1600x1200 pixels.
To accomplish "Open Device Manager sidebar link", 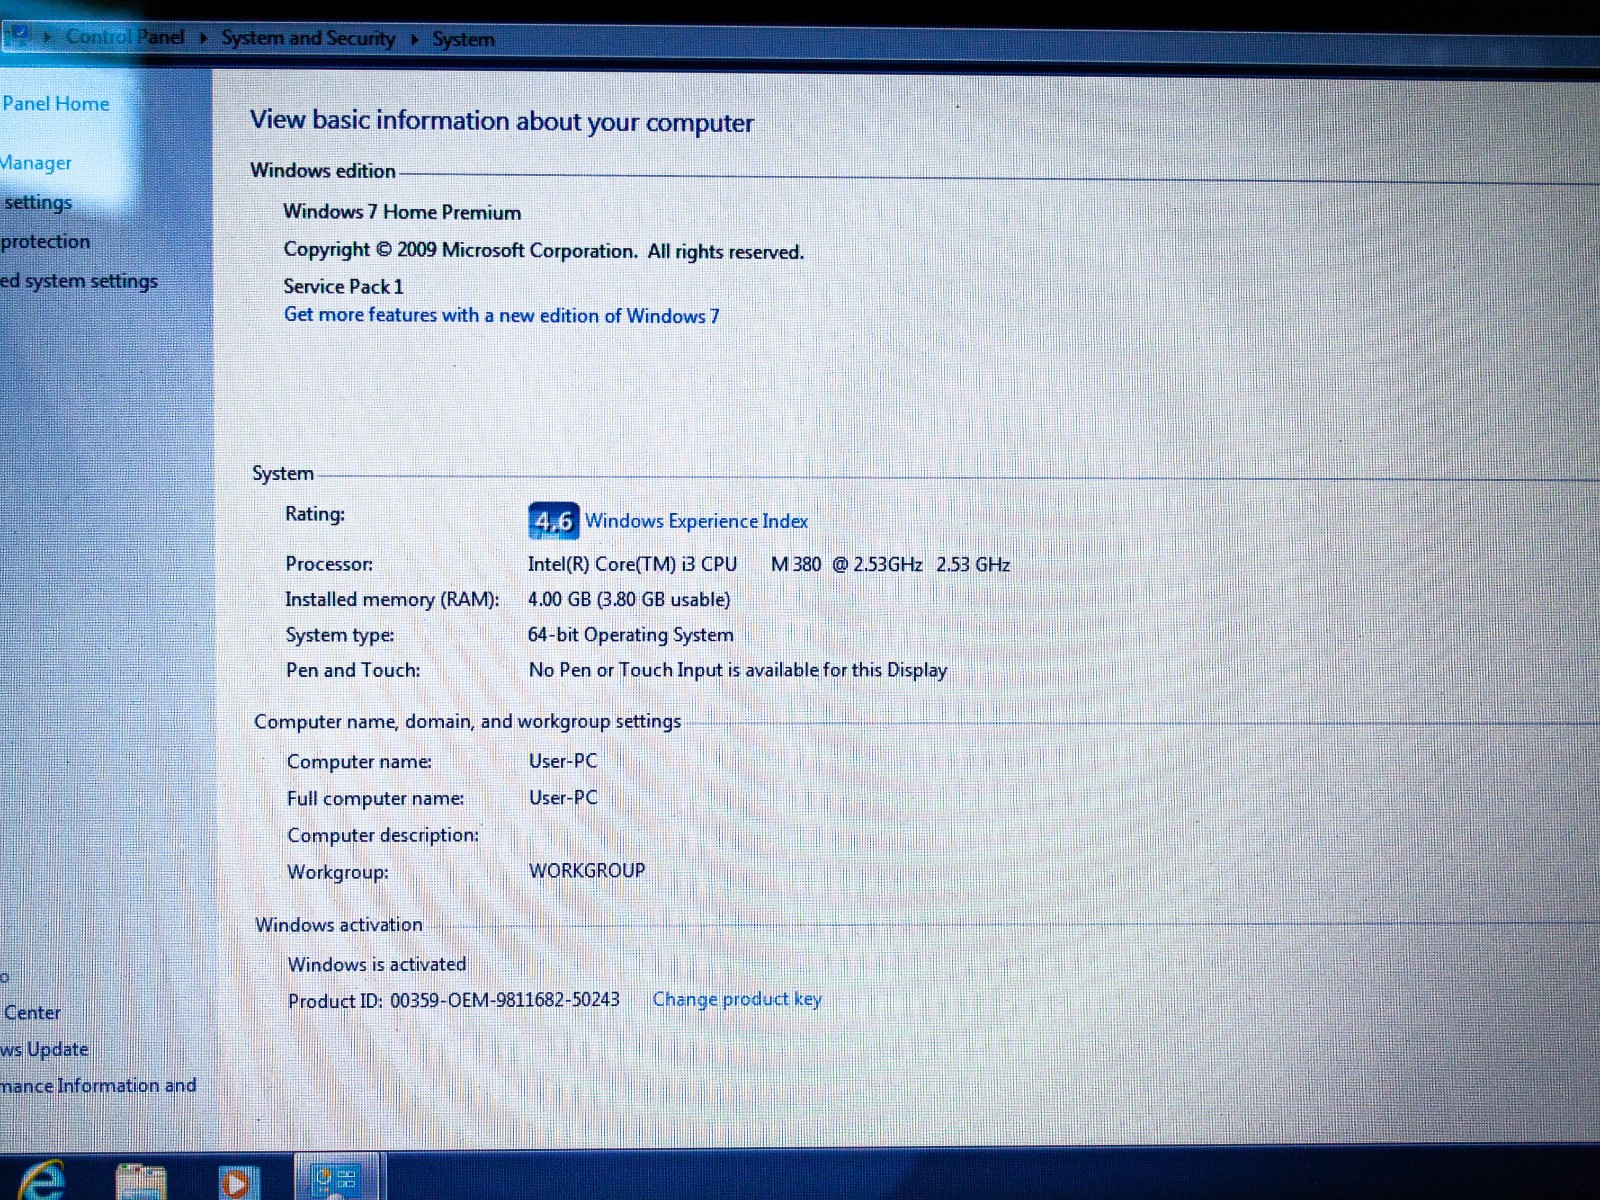I will 36,163.
